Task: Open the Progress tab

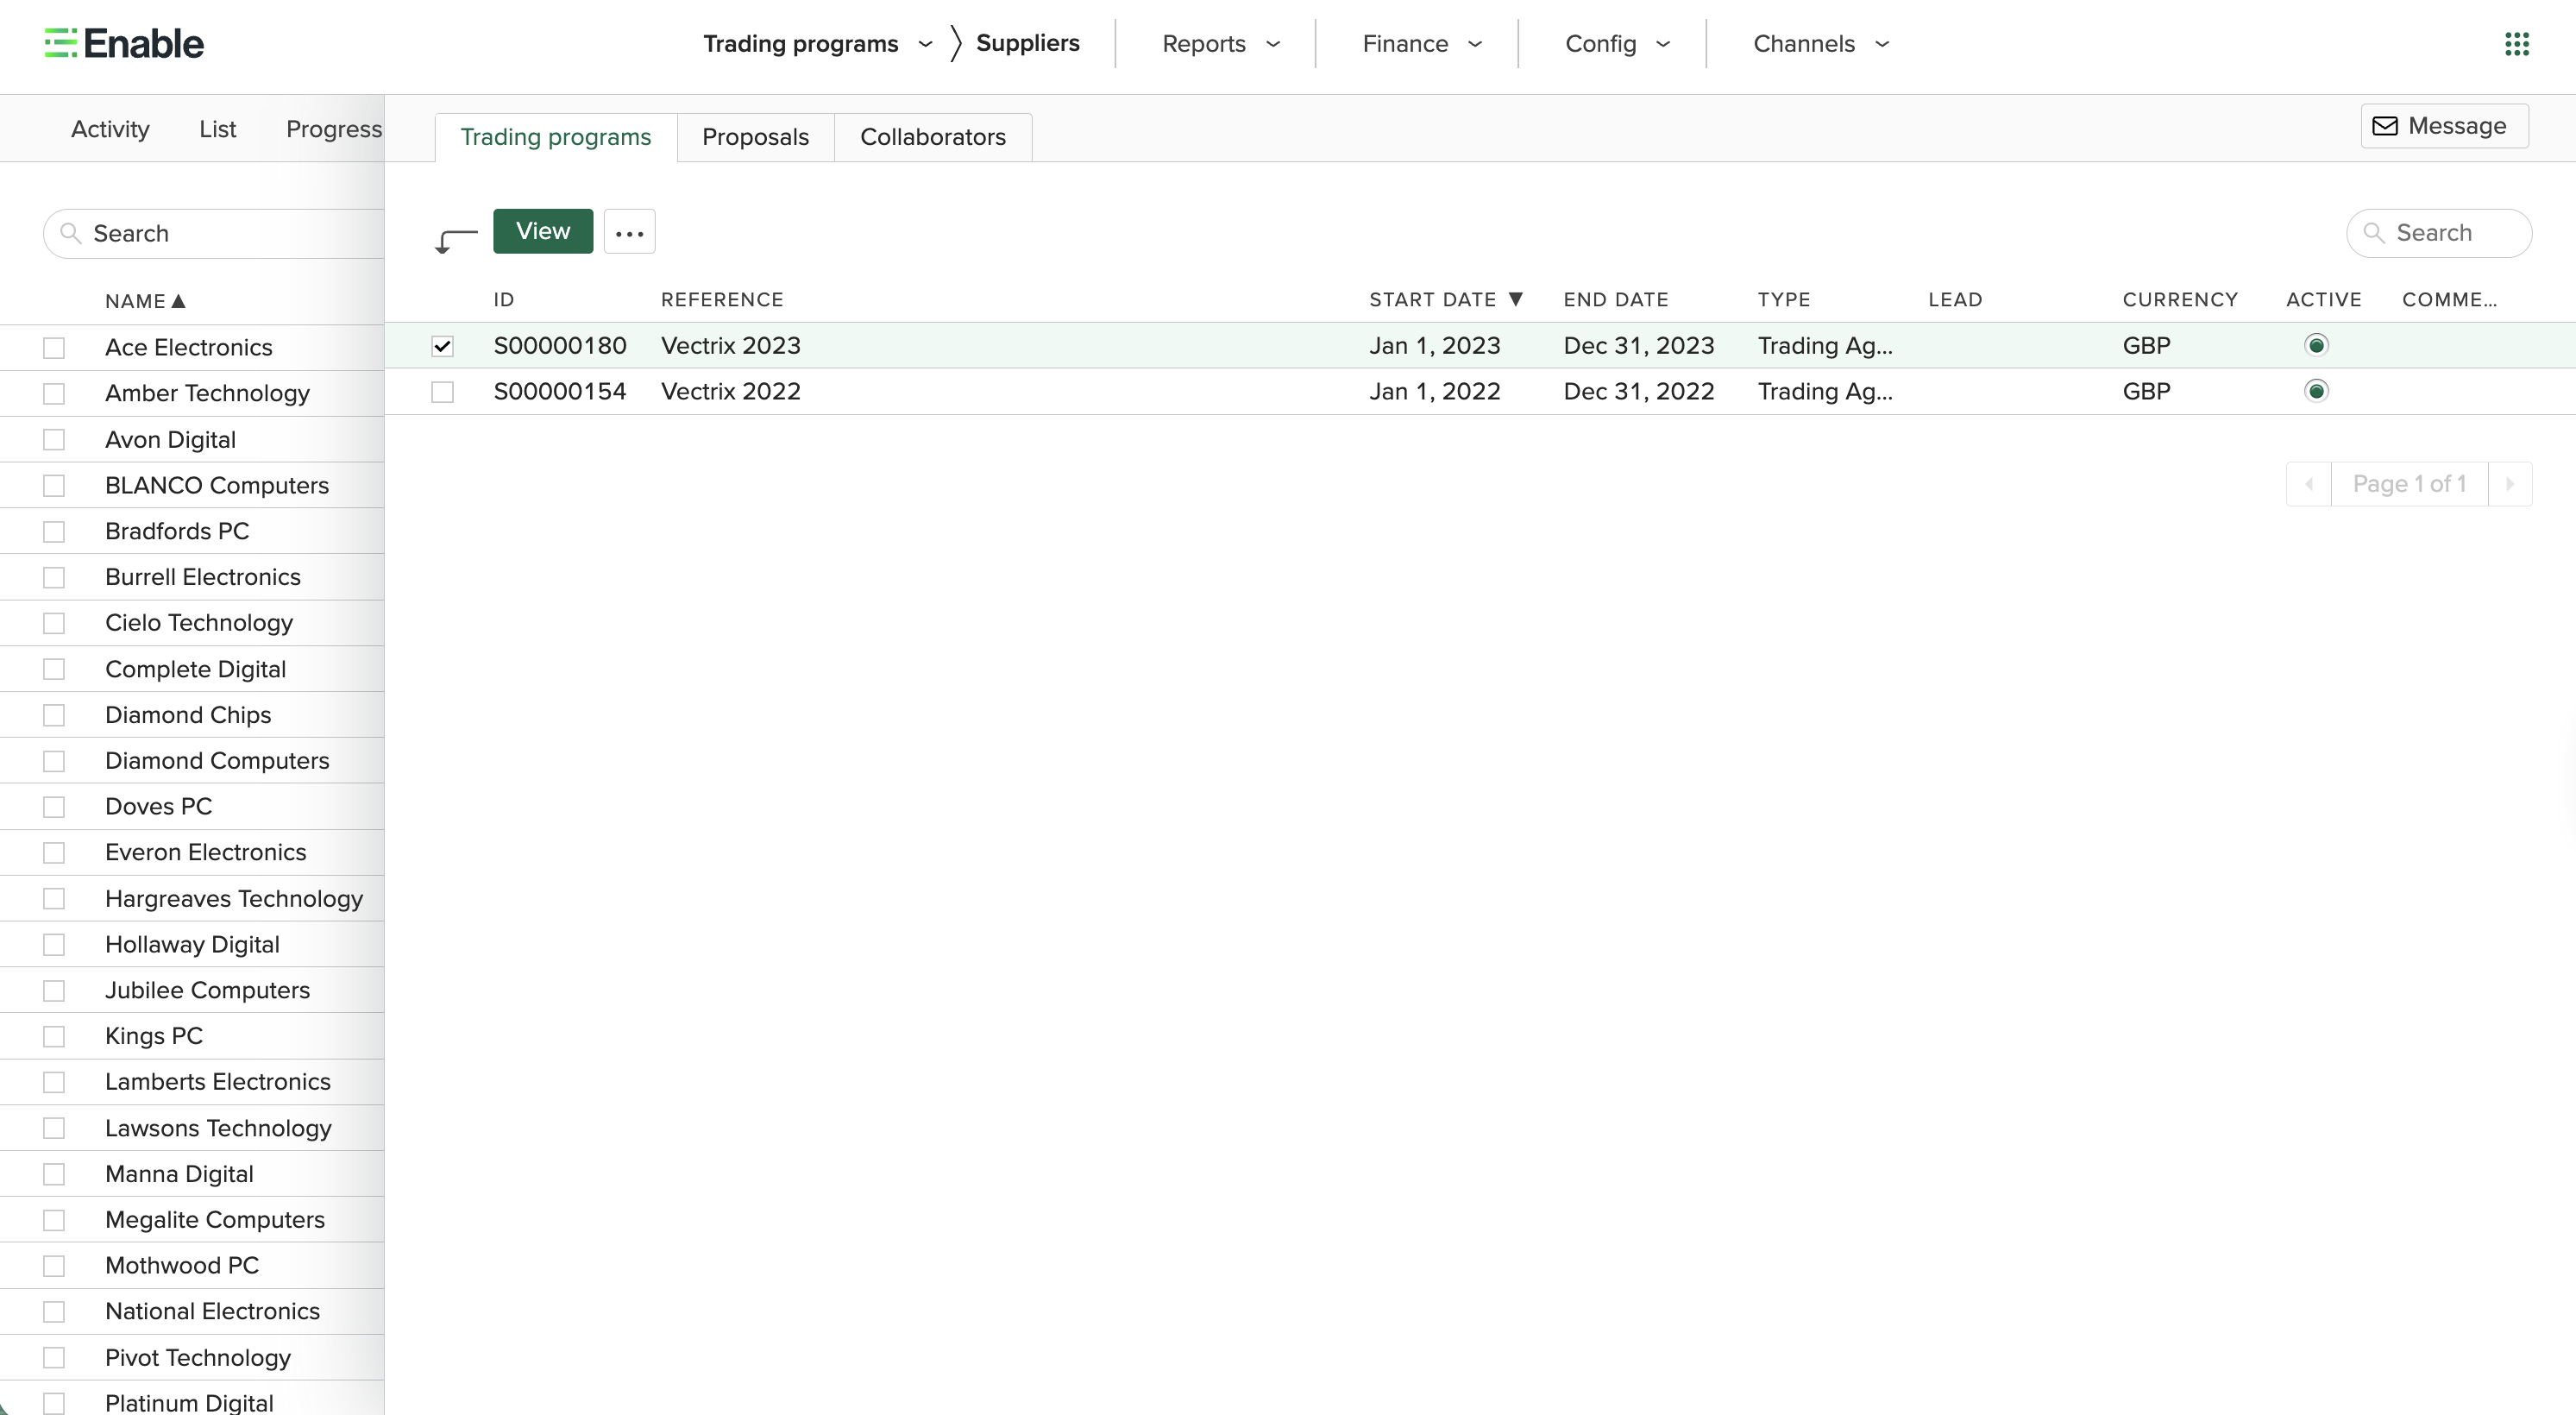Action: tap(334, 129)
